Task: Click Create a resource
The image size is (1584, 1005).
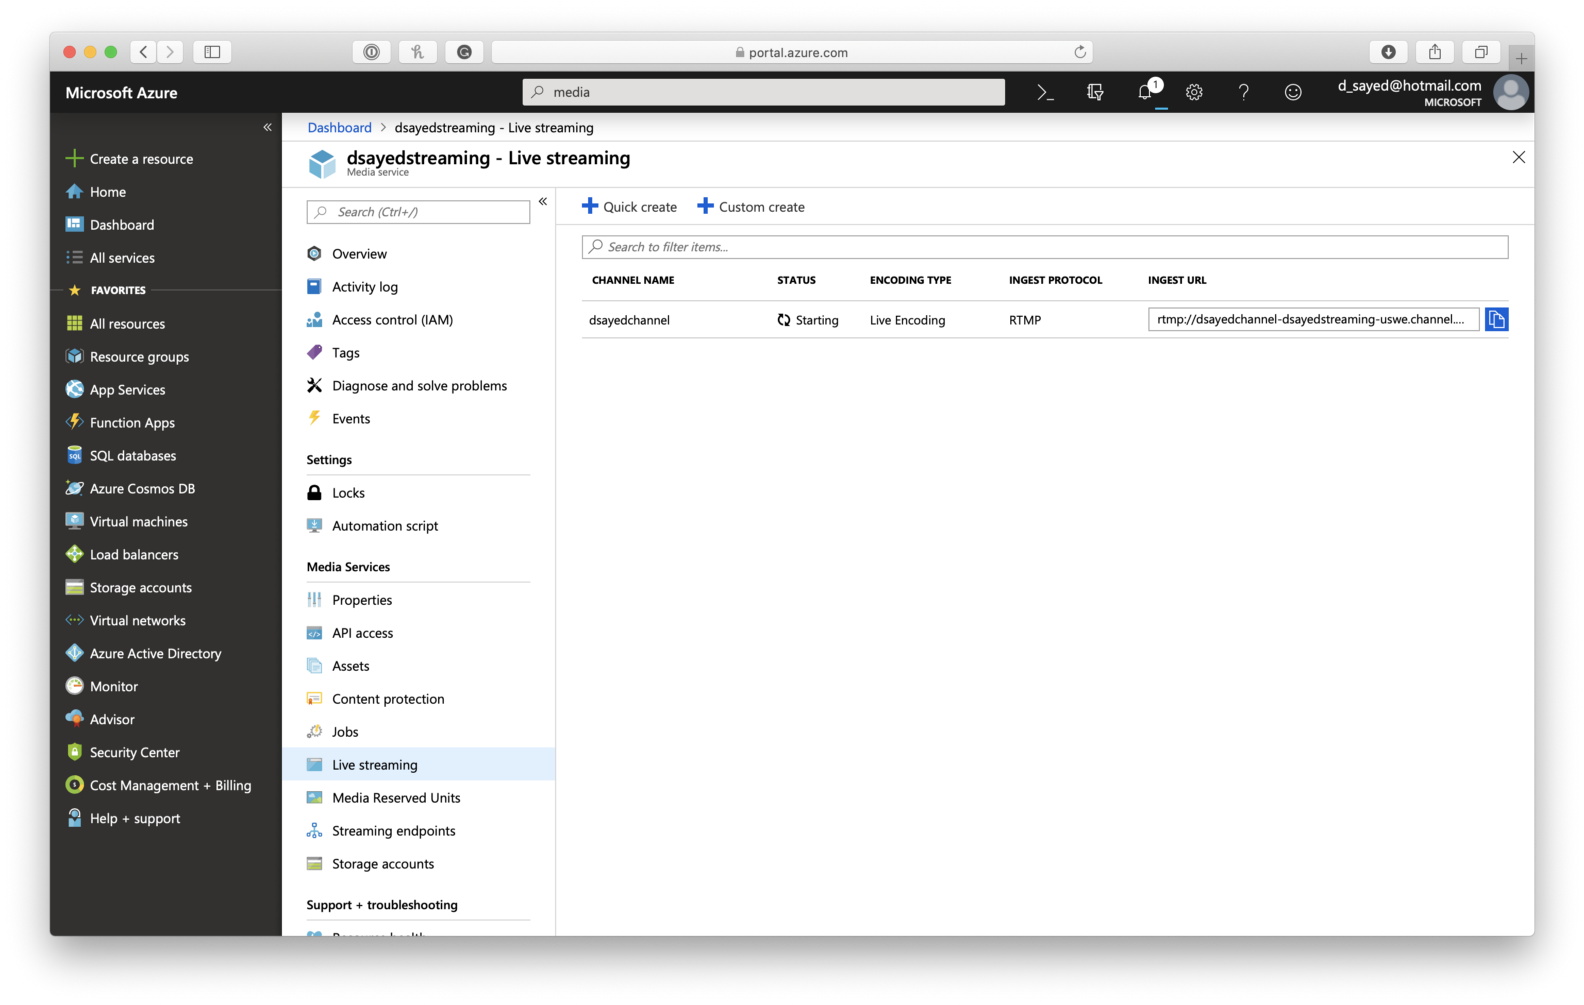Action: tap(129, 159)
